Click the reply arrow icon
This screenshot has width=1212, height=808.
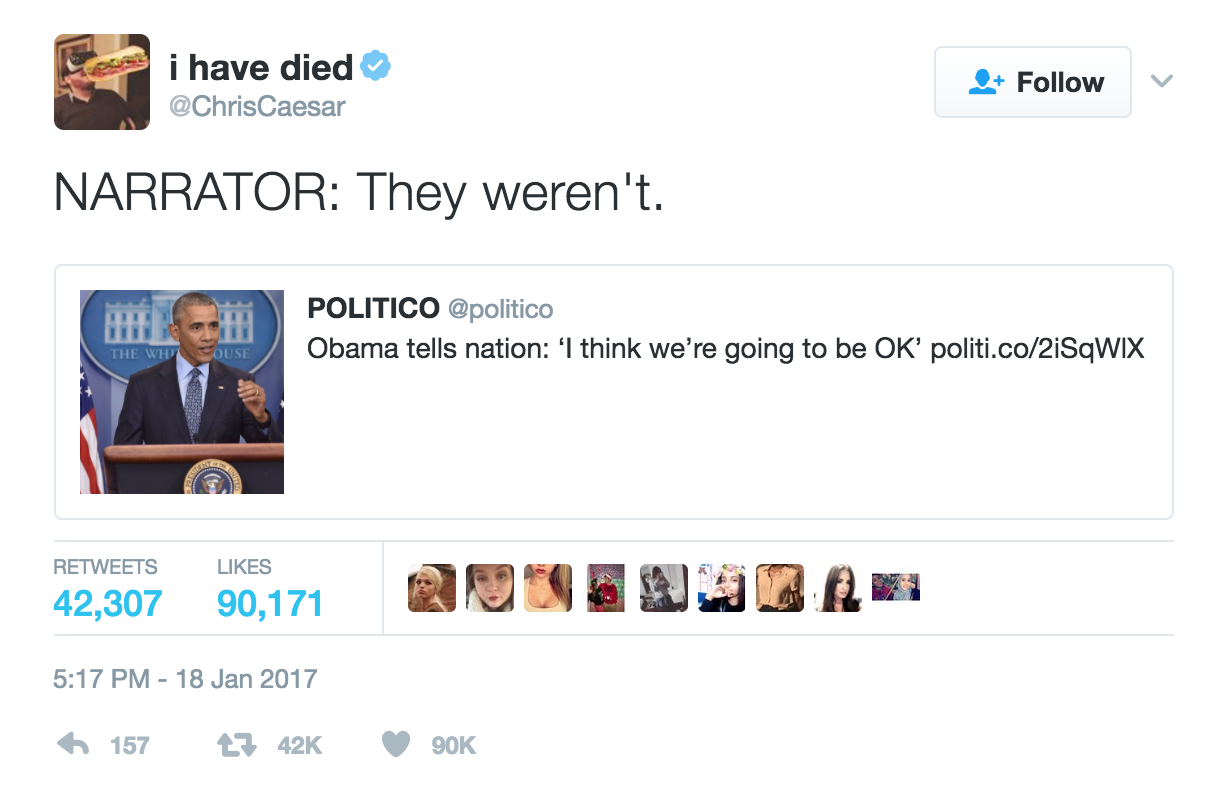point(73,744)
